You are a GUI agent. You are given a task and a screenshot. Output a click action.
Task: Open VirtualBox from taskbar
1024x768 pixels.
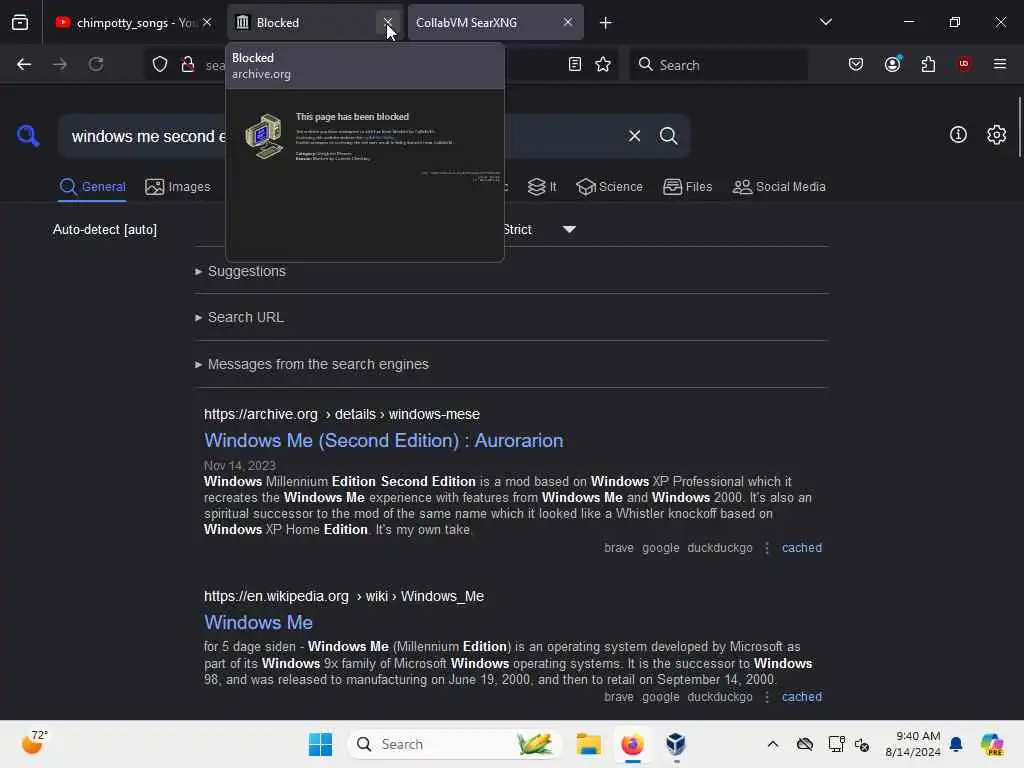(x=676, y=744)
